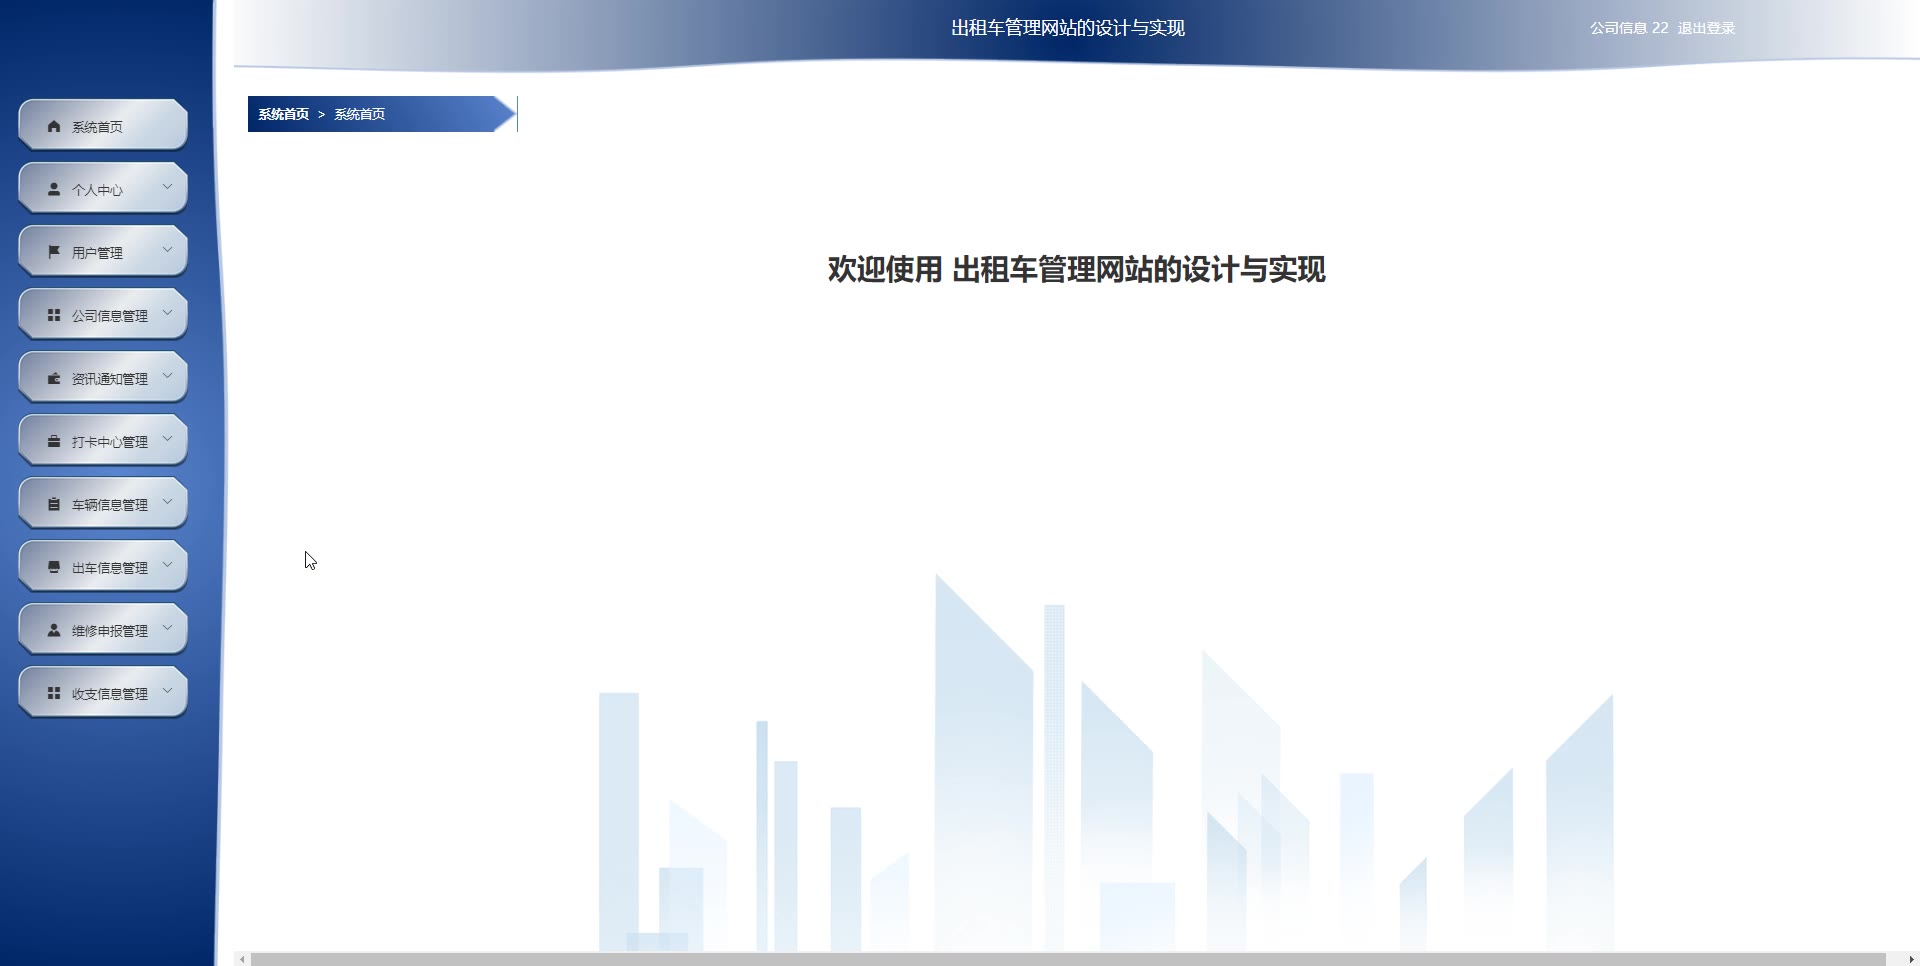Click the horizontal scrollbar thumb
This screenshot has height=966, width=1920.
tap(1068, 959)
